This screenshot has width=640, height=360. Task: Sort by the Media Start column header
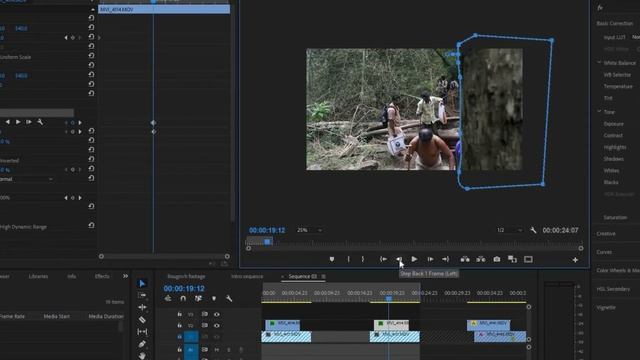56,316
